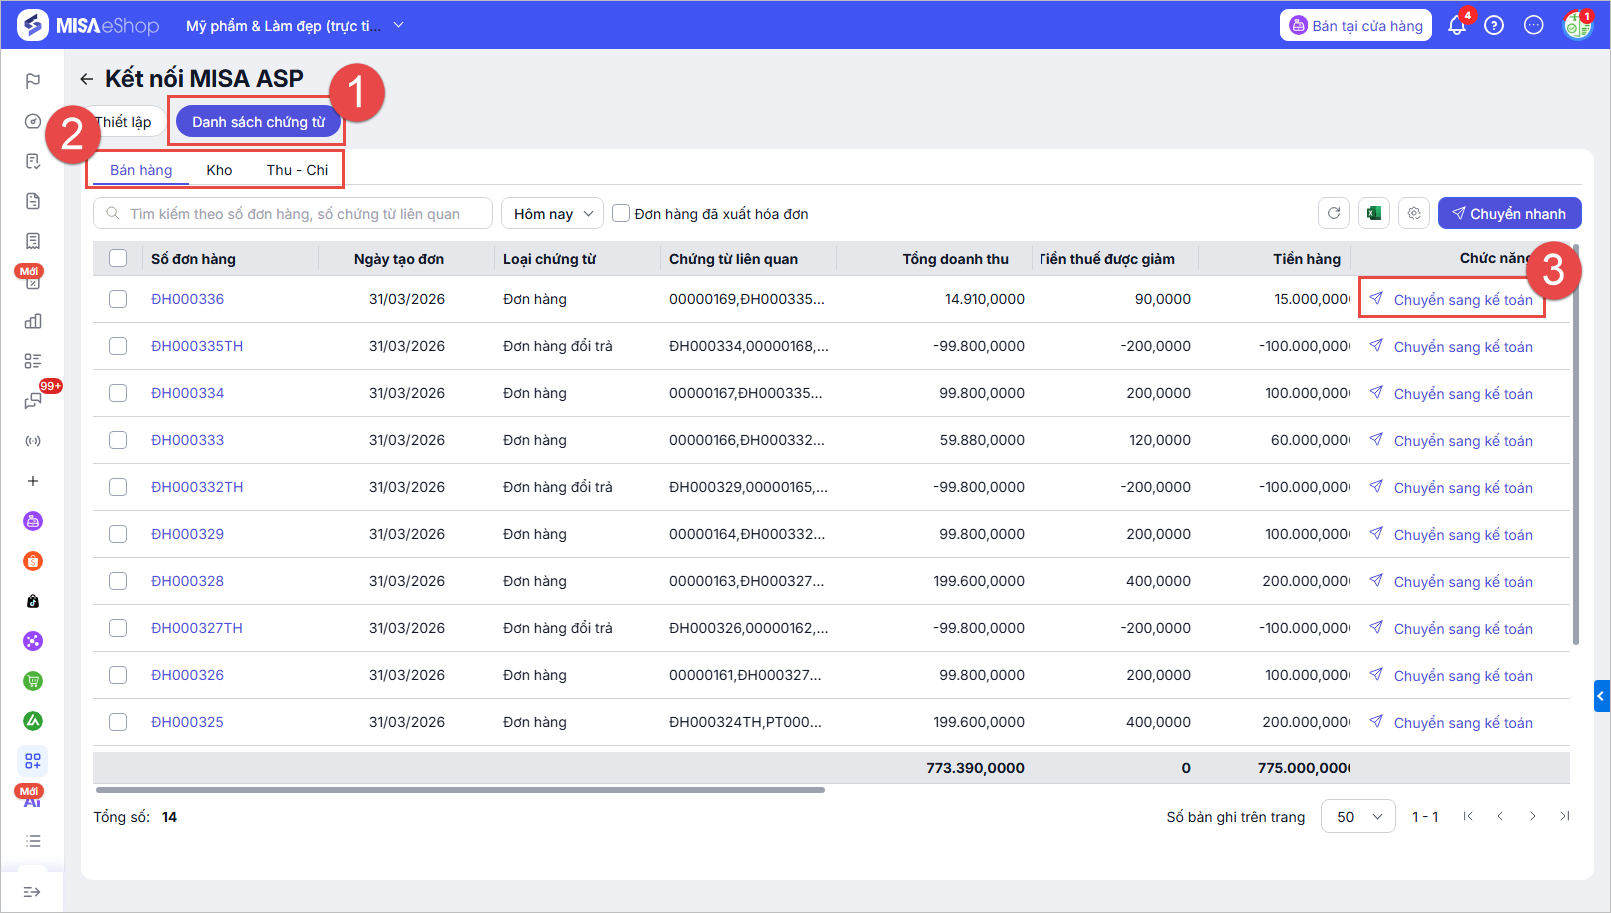Screen dimensions: 1611x913
Task: Open records per page dropdown showing 50
Action: (x=1358, y=817)
